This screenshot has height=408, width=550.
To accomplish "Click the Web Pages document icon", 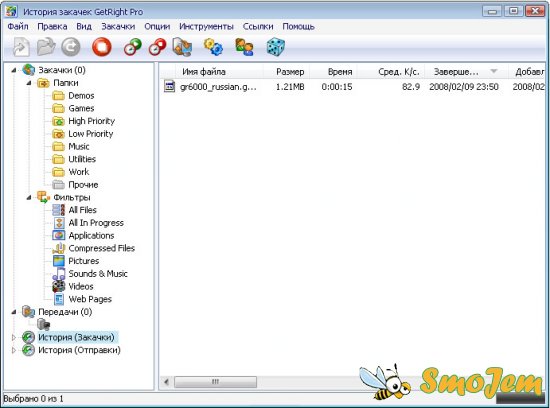I will click(59, 299).
